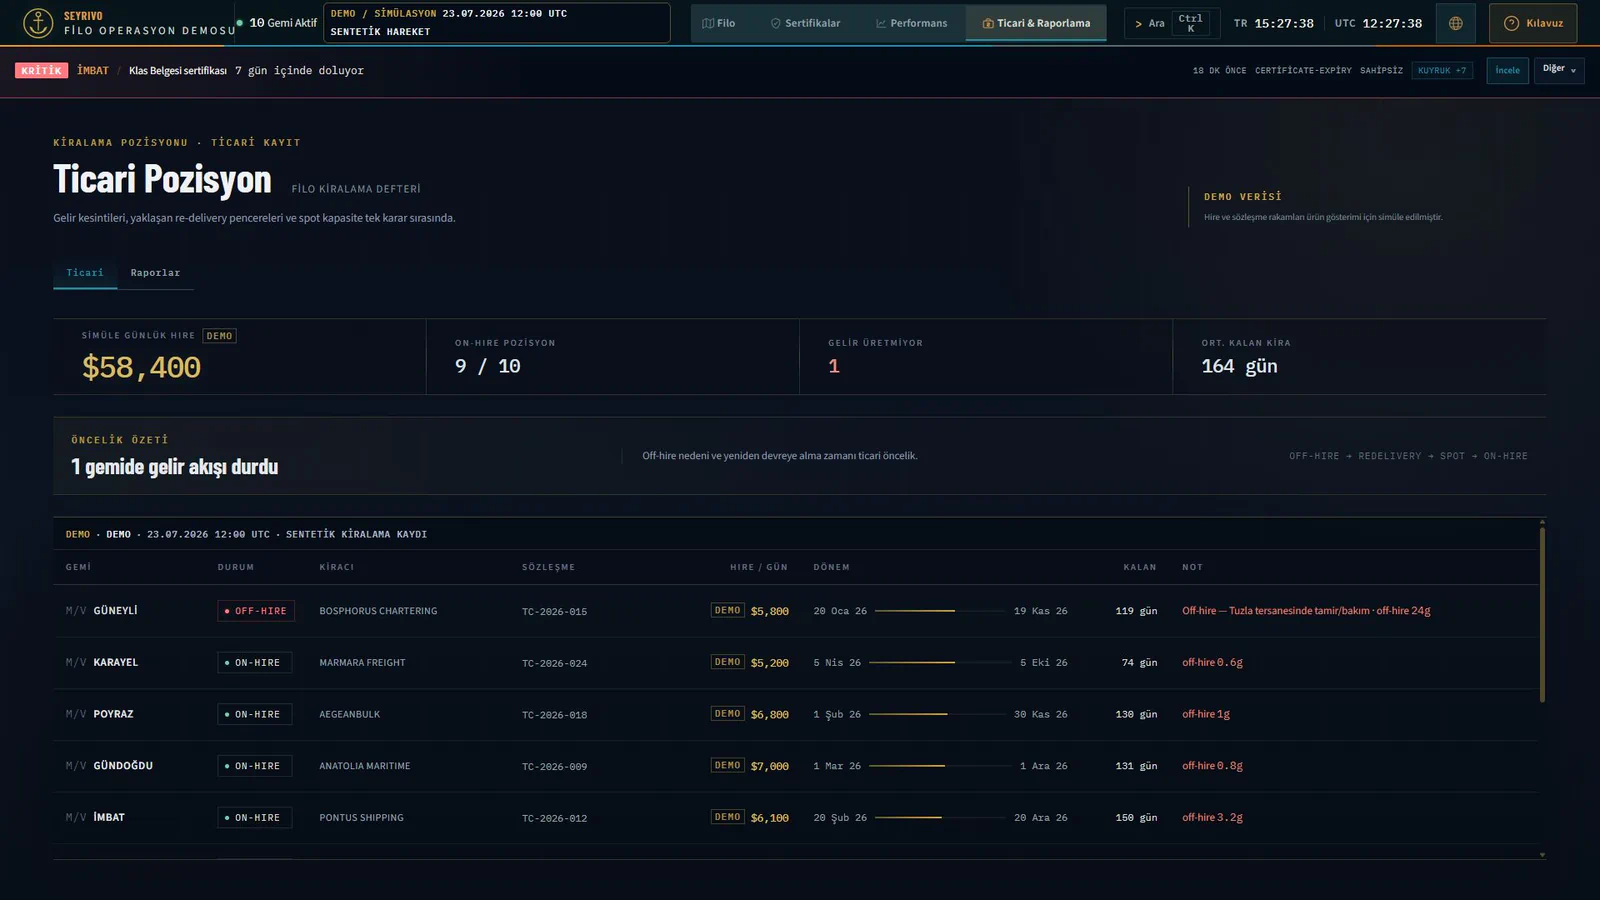Click the 164 gün average remaining charter
This screenshot has height=900, width=1600.
pos(1239,366)
